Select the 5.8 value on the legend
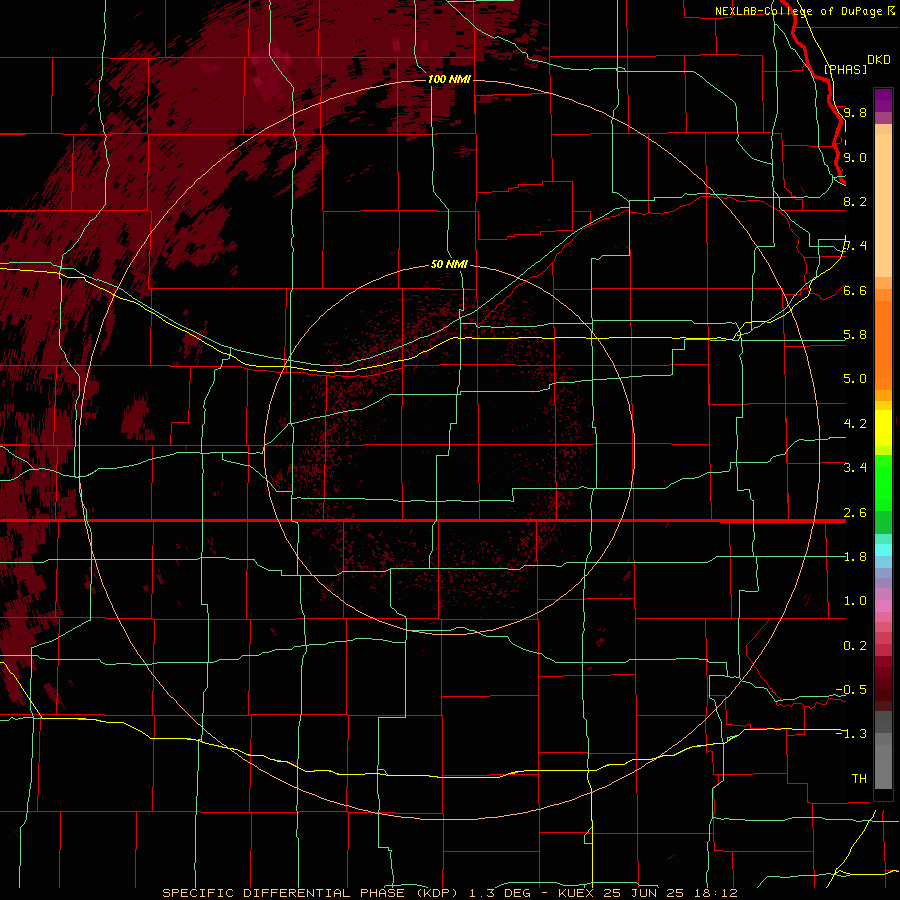 pos(855,335)
